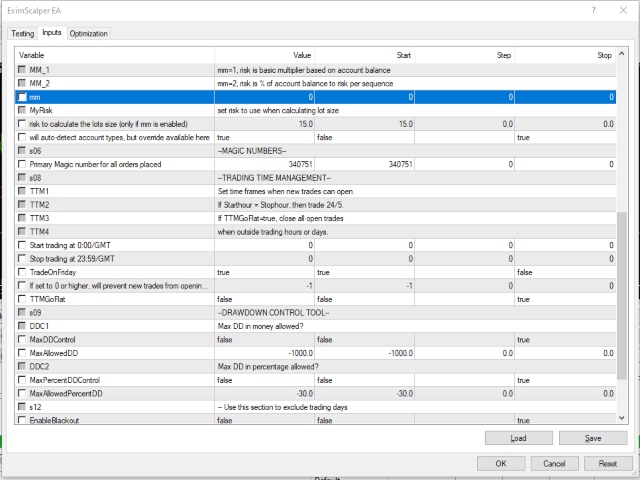Toggle the prevent new trades checkbox
The width and height of the screenshot is (640, 480).
(22, 285)
